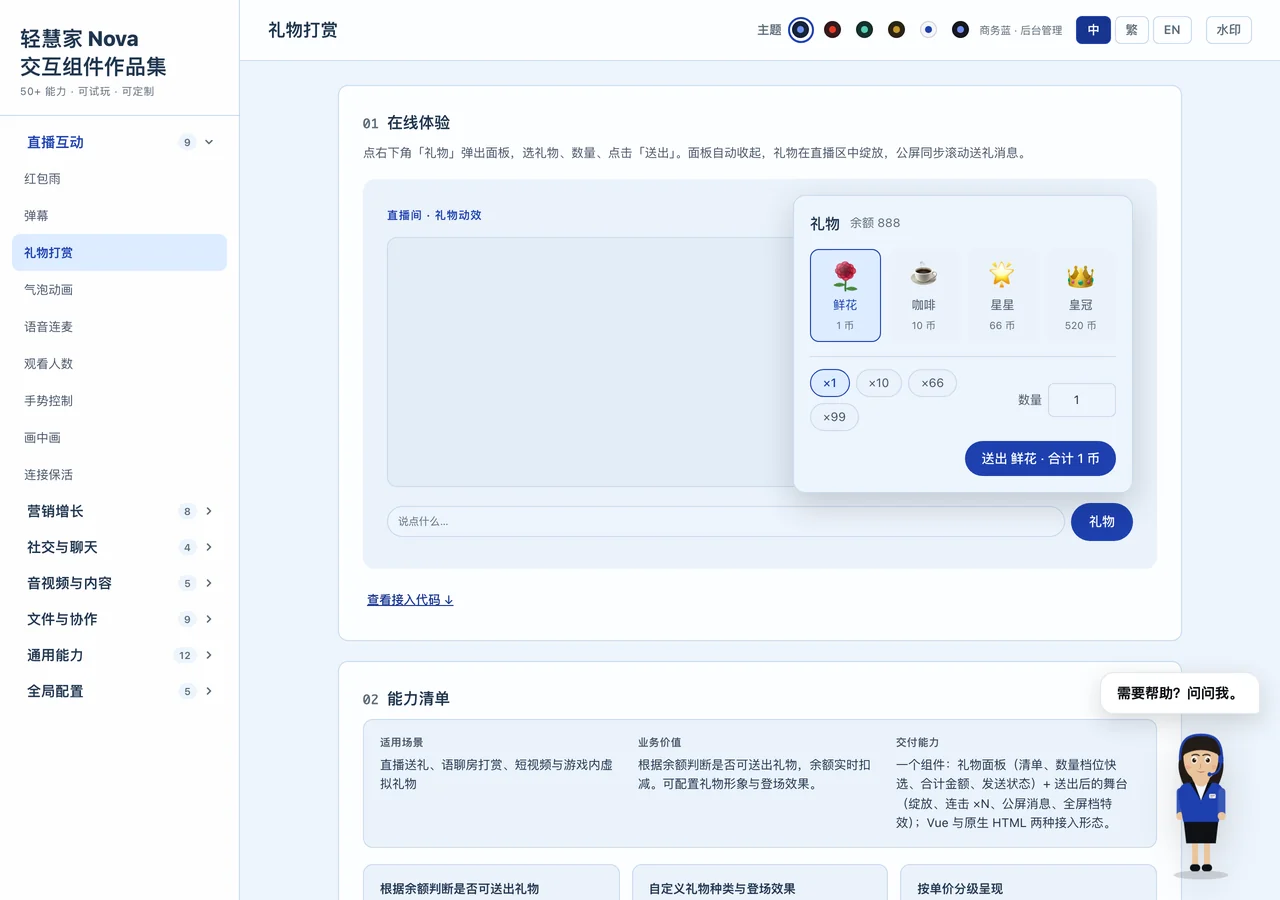Open the 红包雨 sidebar item
Viewport: 1280px width, 900px height.
point(120,179)
